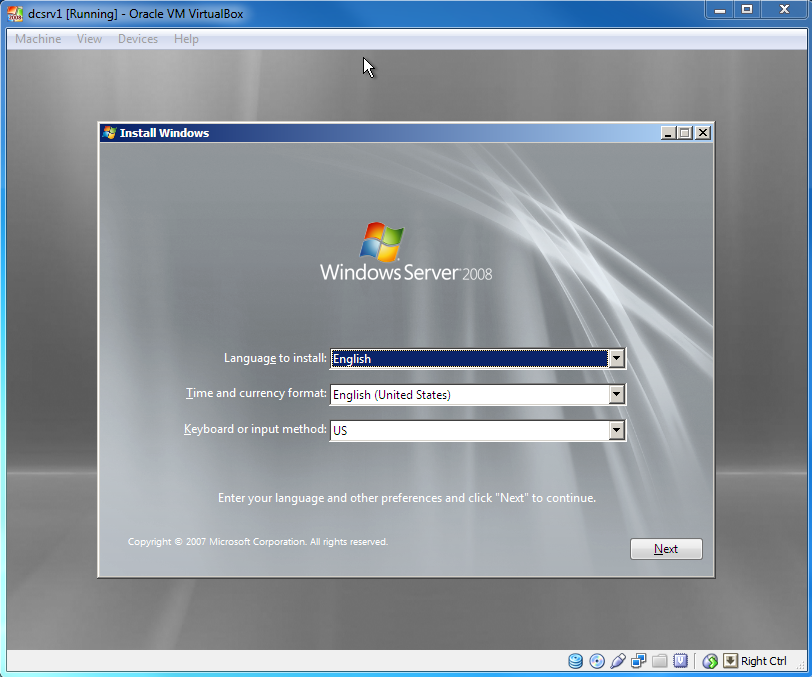Image resolution: width=812 pixels, height=677 pixels.
Task: Open the Keyboard or input method dropdown
Action: point(617,430)
